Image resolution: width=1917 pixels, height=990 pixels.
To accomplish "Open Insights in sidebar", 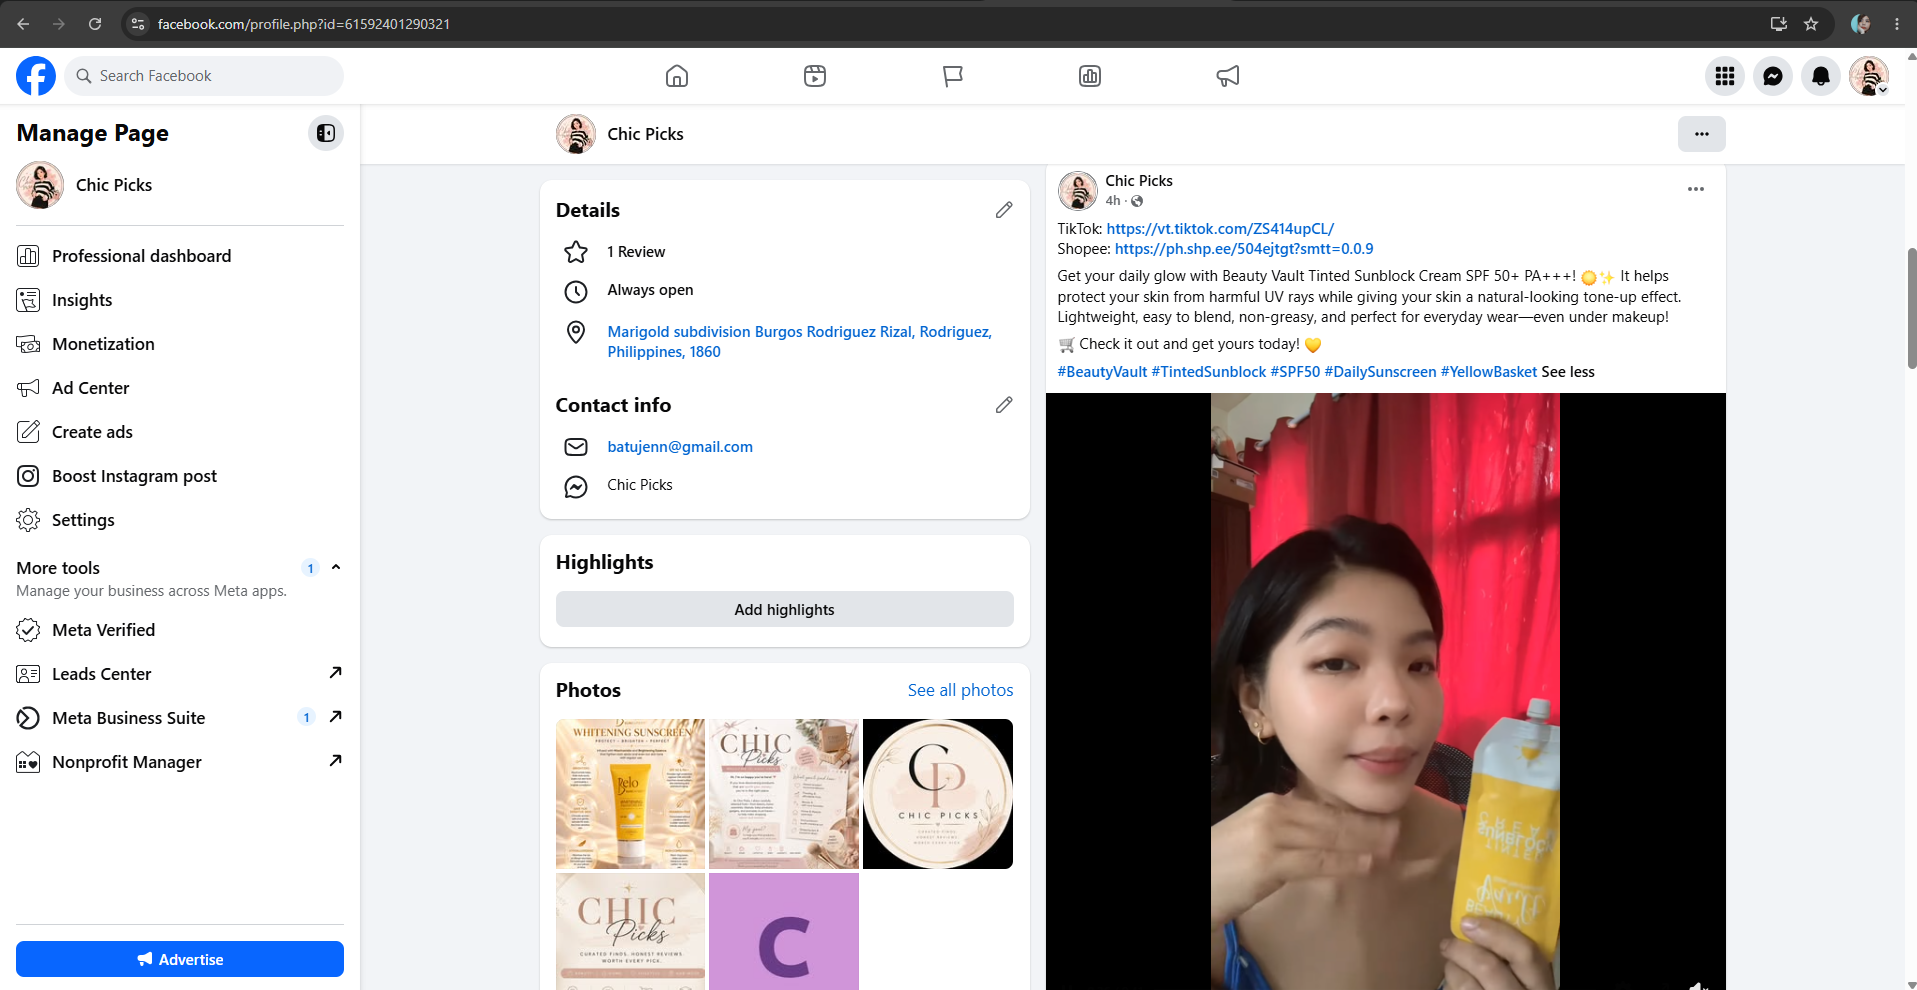I will (x=180, y=300).
